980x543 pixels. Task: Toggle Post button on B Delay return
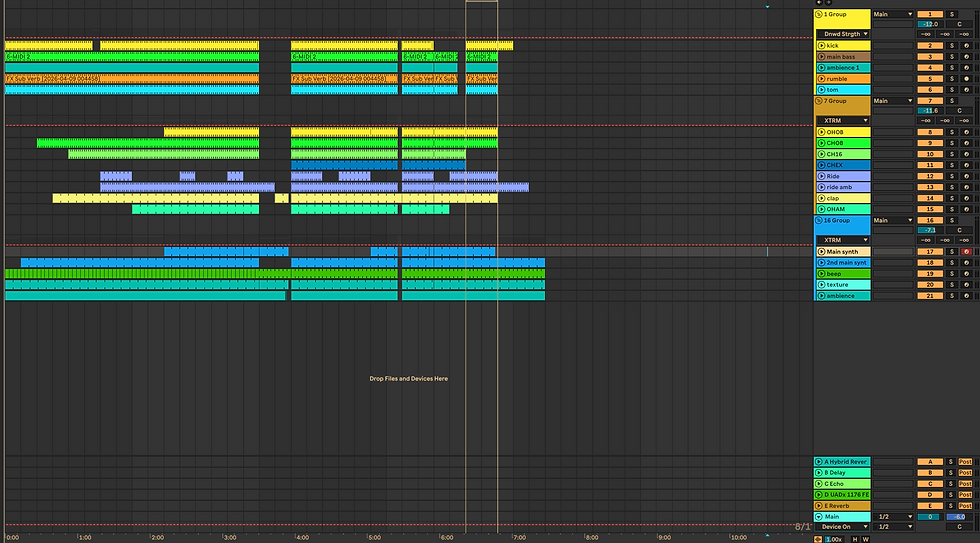[x=966, y=473]
